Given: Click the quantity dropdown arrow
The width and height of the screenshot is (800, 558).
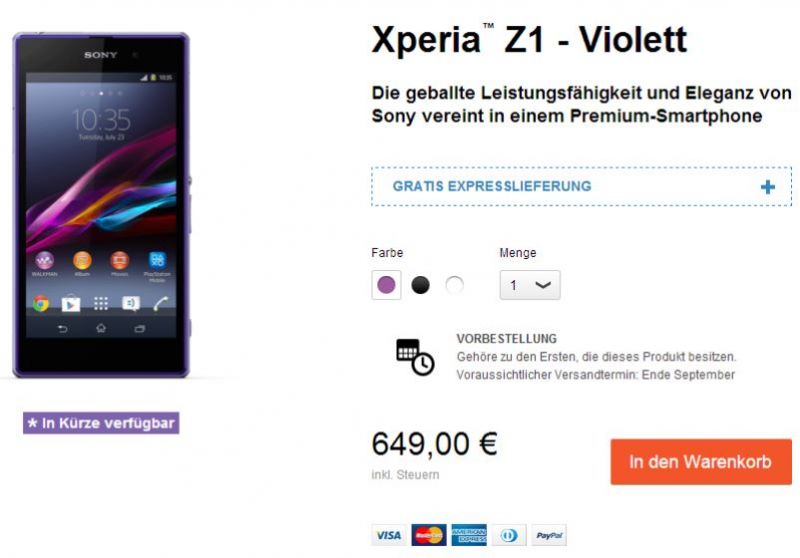Looking at the screenshot, I should 543,285.
